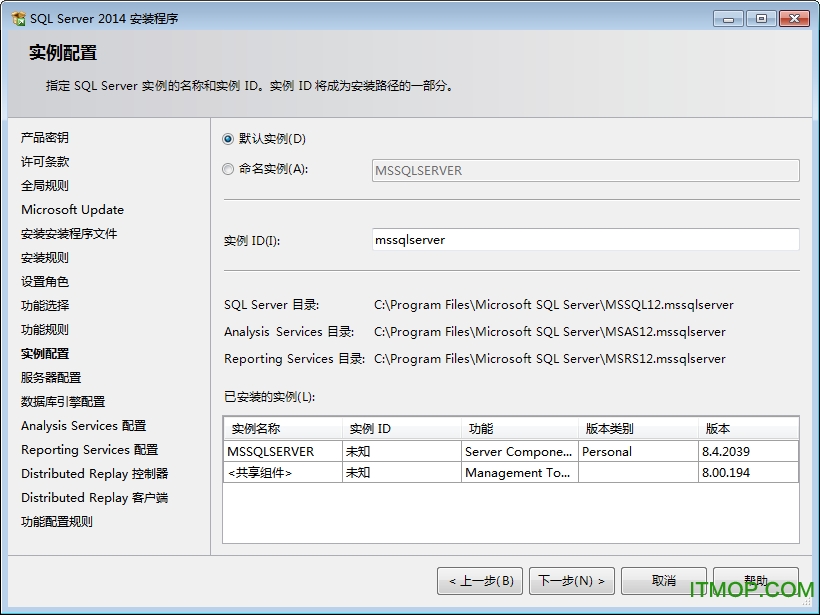The height and width of the screenshot is (615, 820).
Task: Open the 安装规则 step
Action: (x=45, y=258)
